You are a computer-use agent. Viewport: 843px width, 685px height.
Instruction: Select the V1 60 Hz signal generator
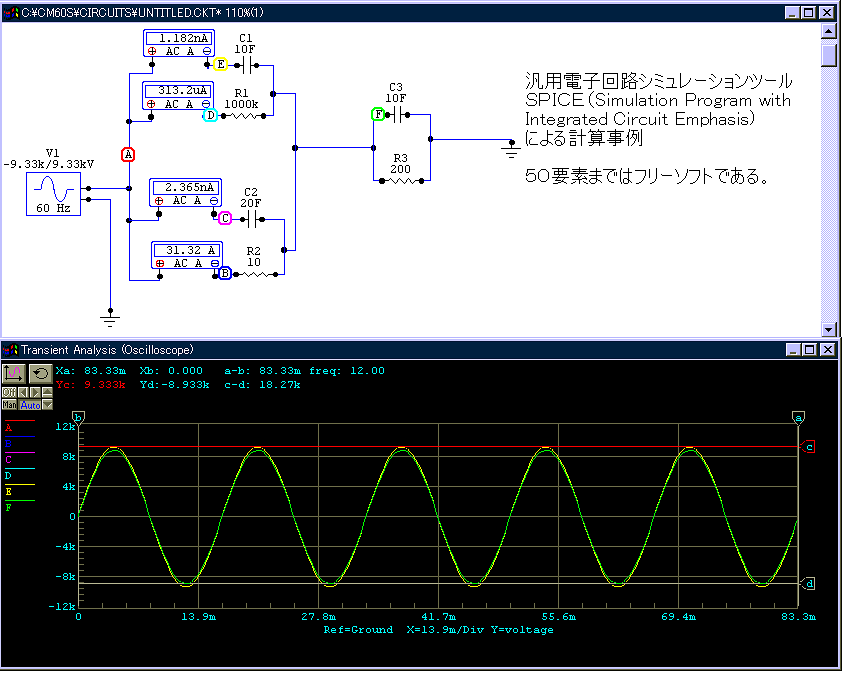pos(53,193)
